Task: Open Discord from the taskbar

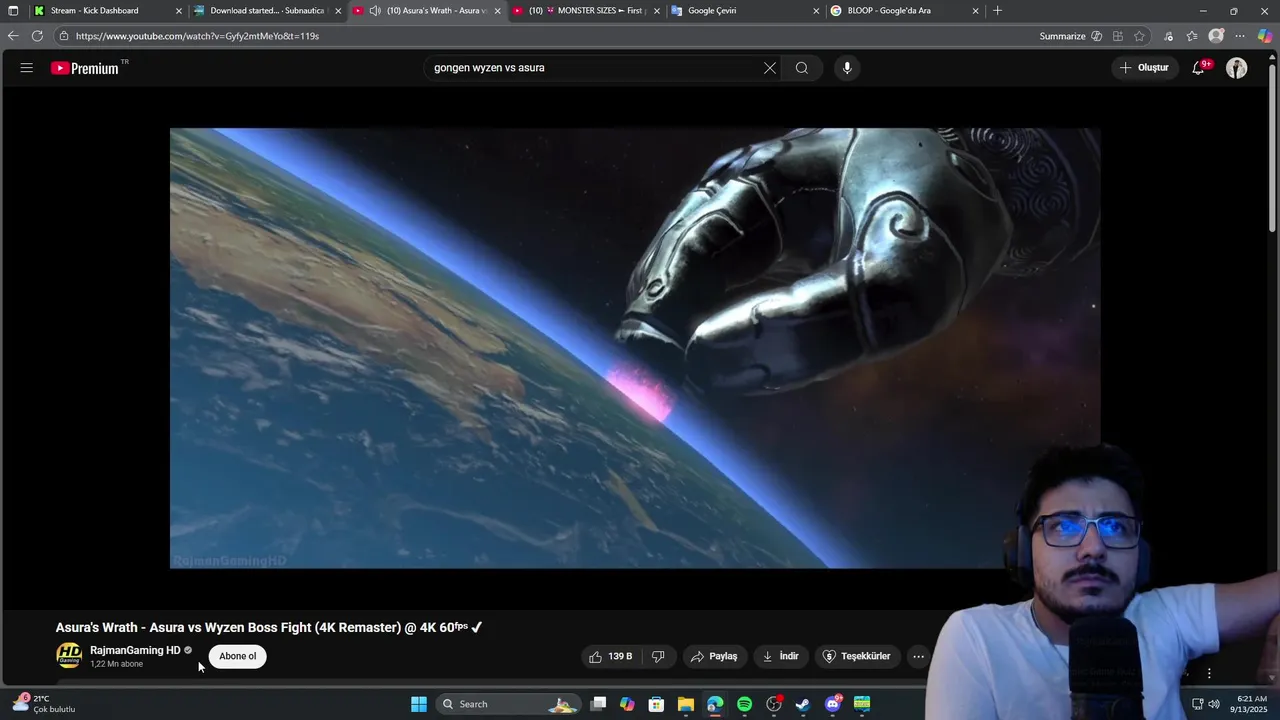Action: tap(833, 704)
